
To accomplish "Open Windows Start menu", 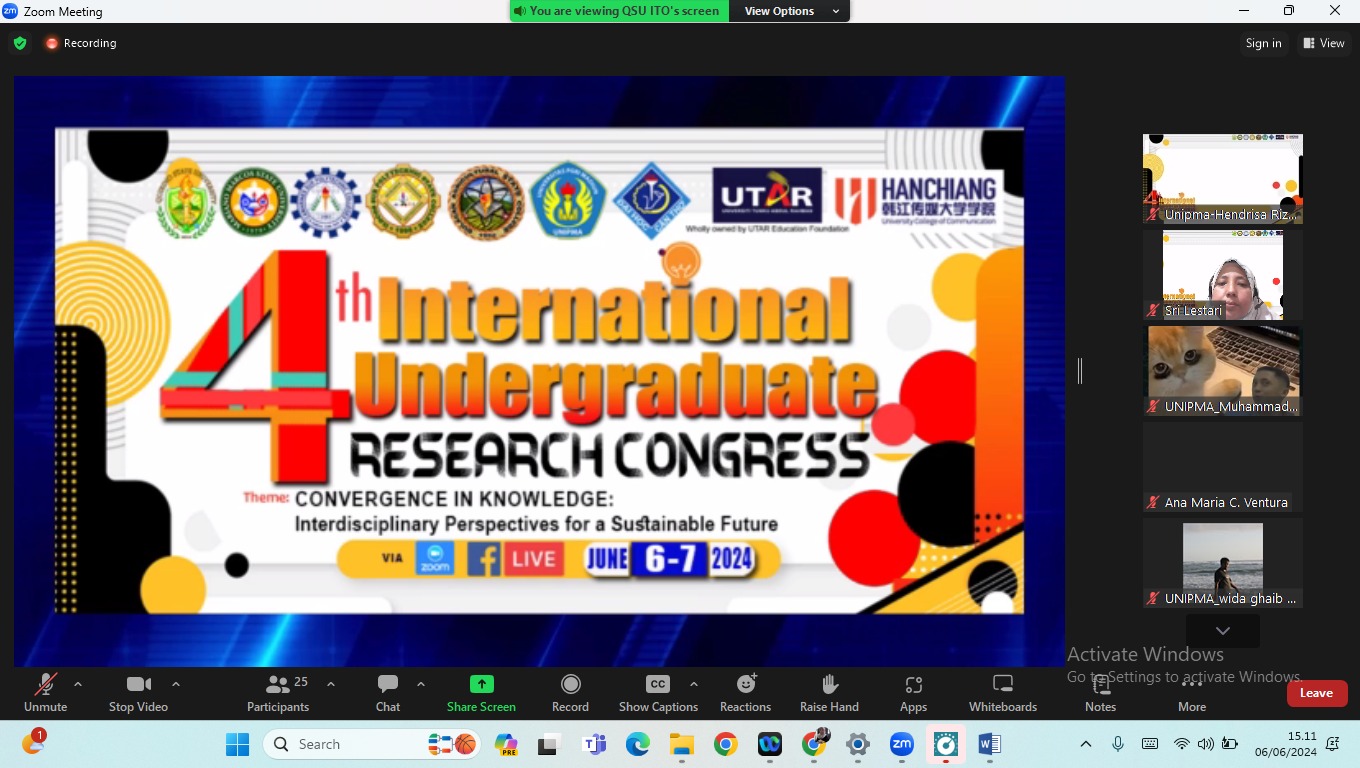I will coord(238,744).
